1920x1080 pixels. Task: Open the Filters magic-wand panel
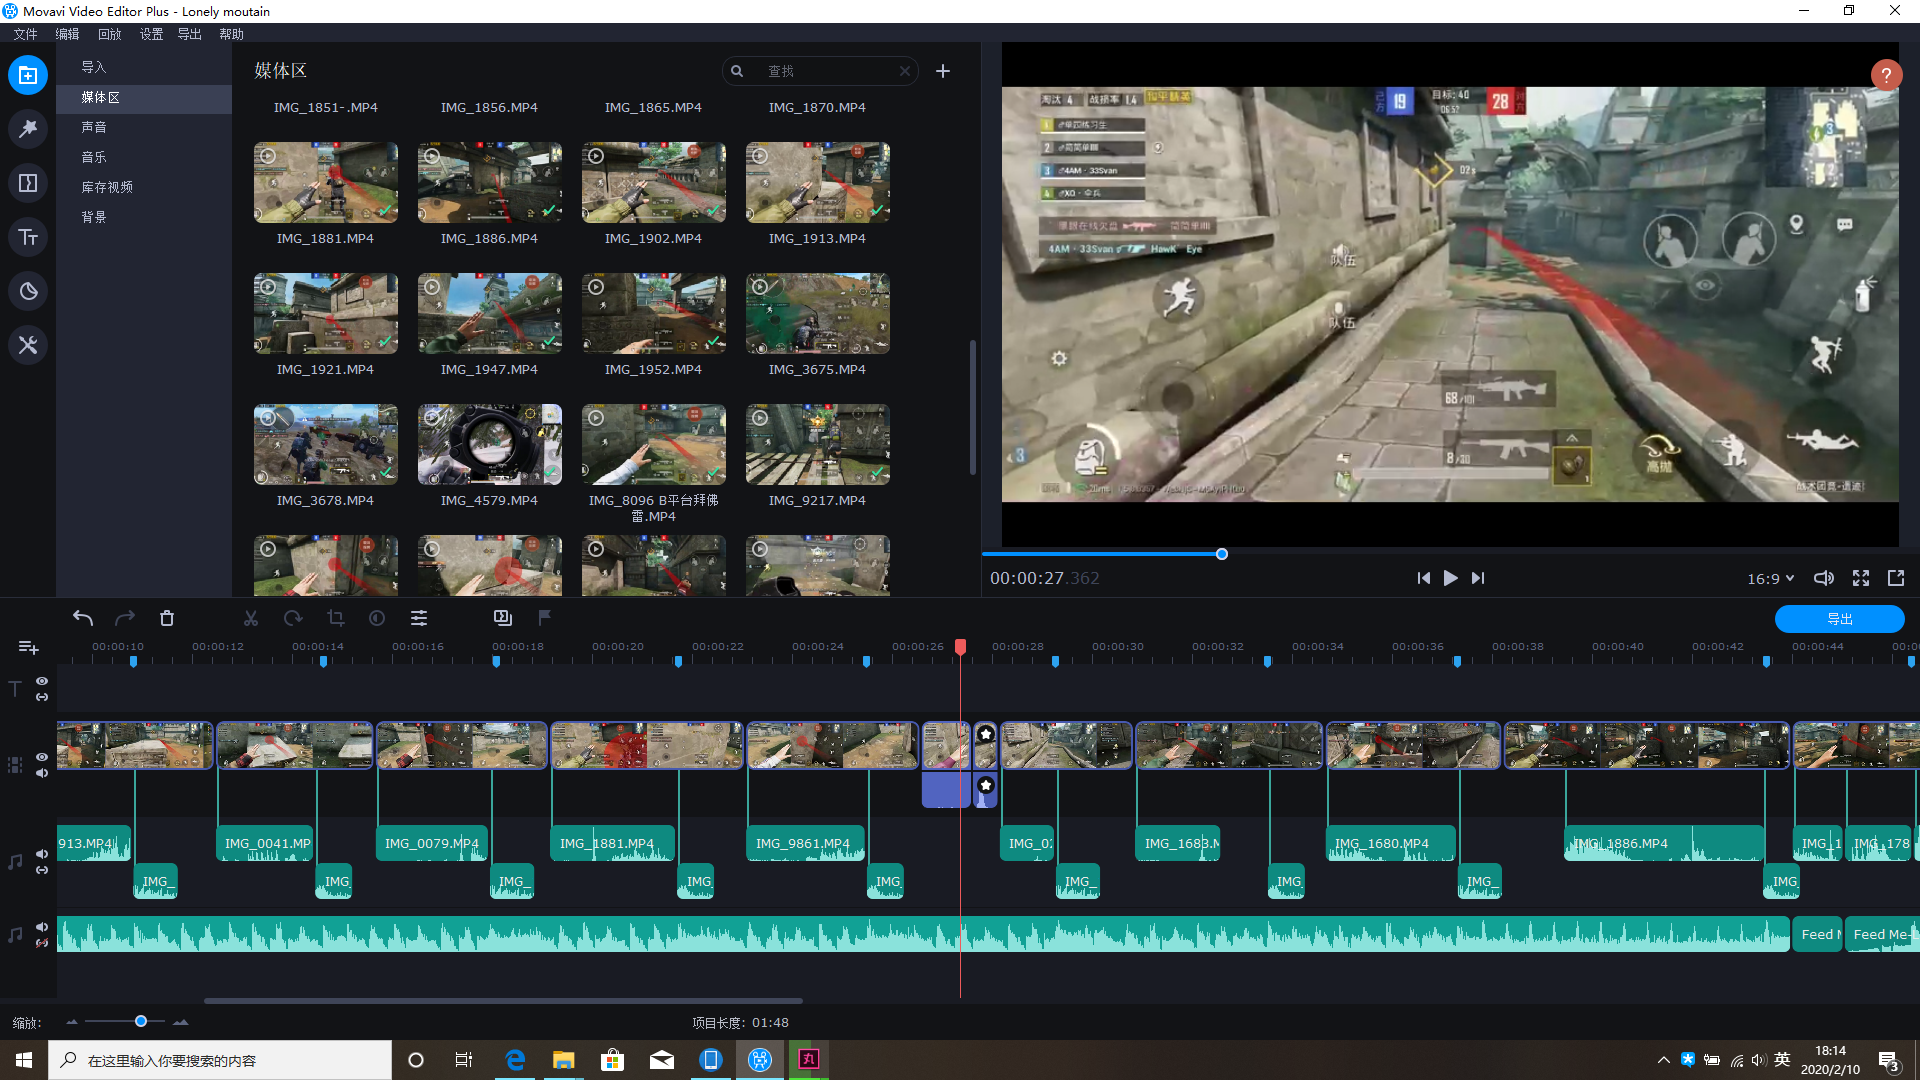pyautogui.click(x=28, y=129)
